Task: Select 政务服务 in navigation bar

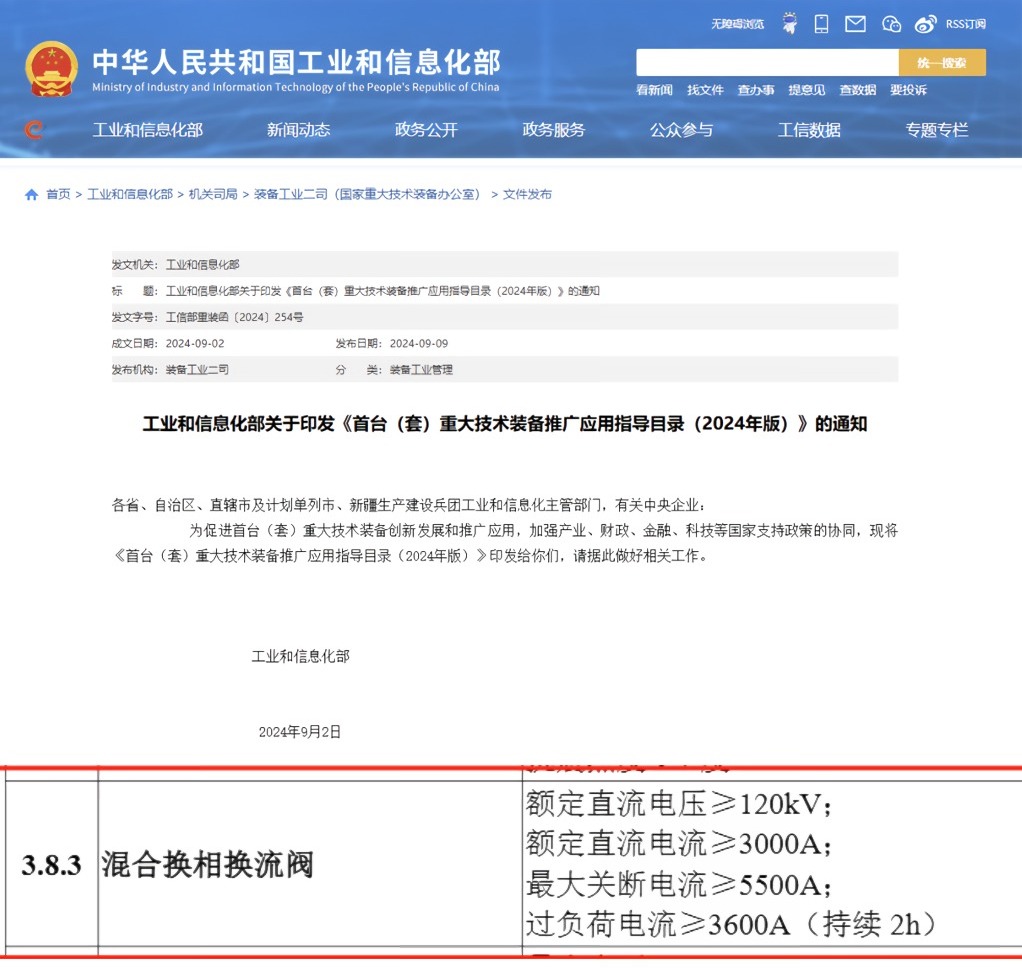Action: tap(553, 130)
